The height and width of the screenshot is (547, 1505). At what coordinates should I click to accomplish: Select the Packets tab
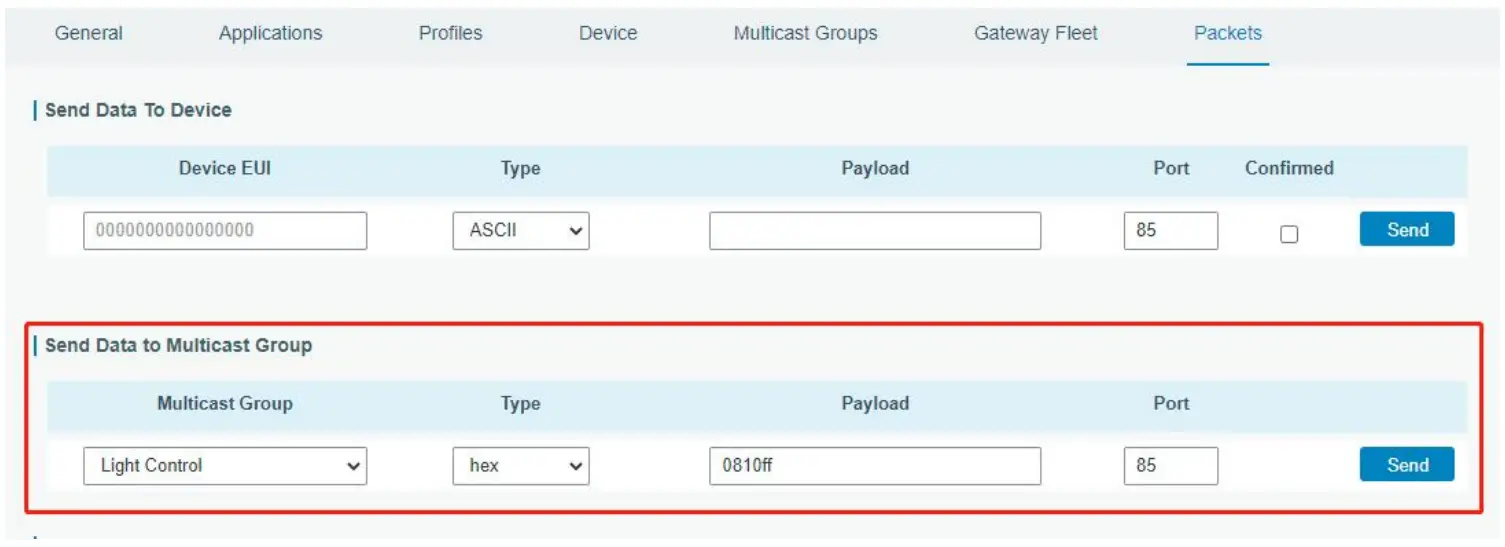[x=1228, y=33]
